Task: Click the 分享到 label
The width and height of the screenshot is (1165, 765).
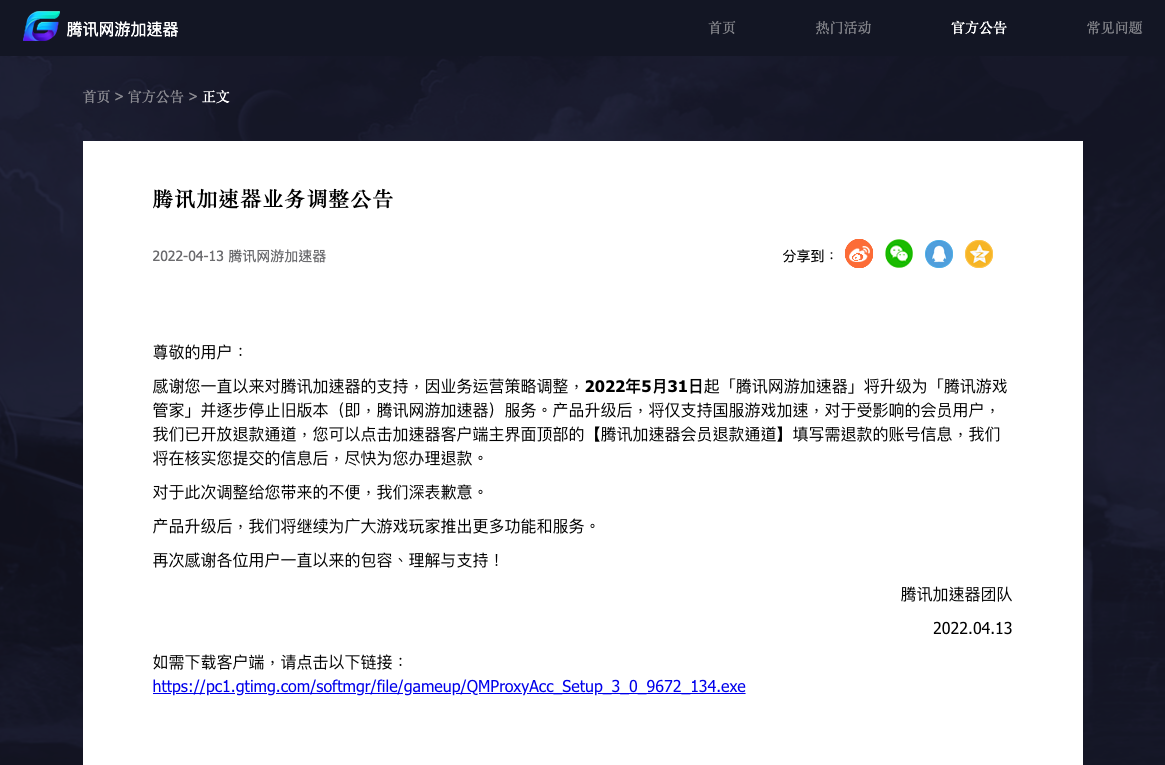Action: [x=809, y=256]
